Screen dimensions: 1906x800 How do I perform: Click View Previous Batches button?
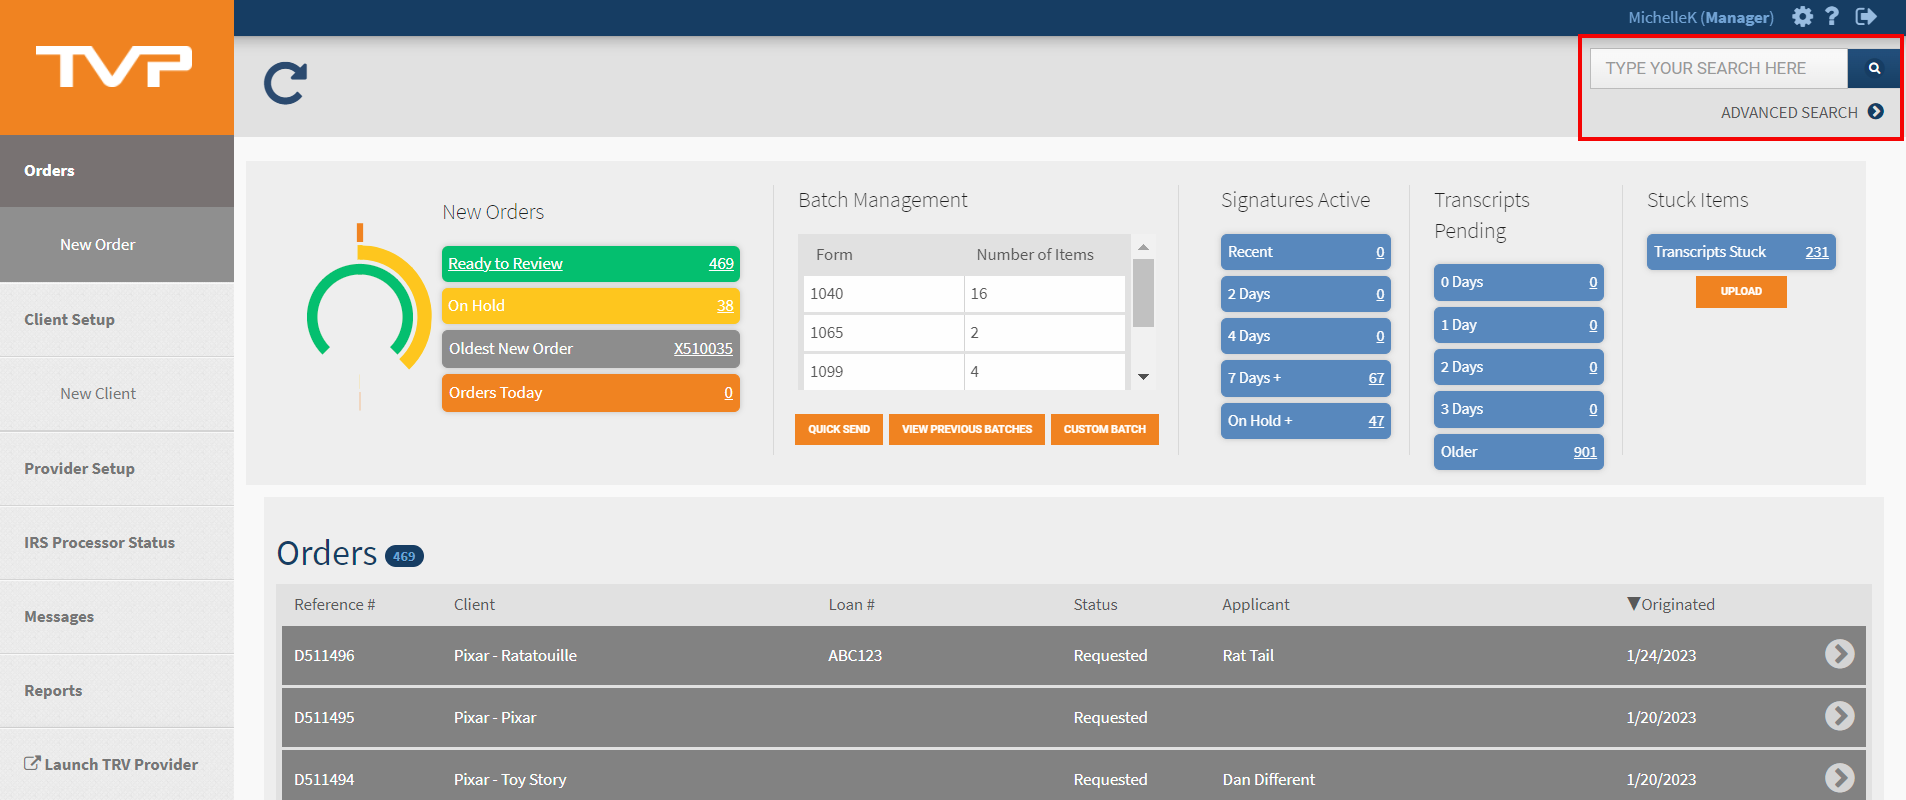(967, 429)
